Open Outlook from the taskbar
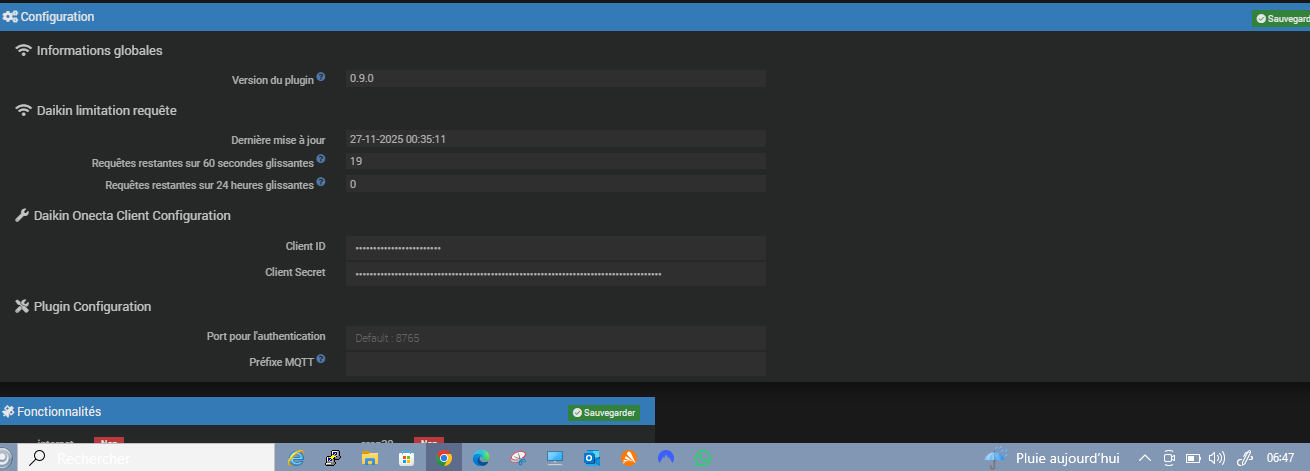This screenshot has height=471, width=1310. tap(592, 458)
